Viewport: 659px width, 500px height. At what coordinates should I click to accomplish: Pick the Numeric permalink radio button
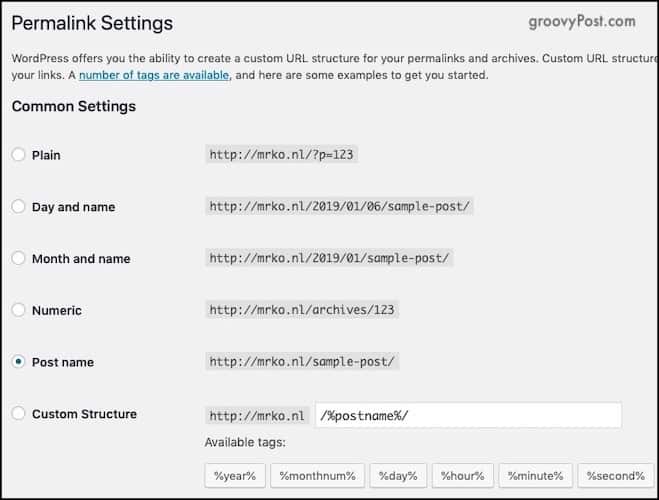pos(18,310)
